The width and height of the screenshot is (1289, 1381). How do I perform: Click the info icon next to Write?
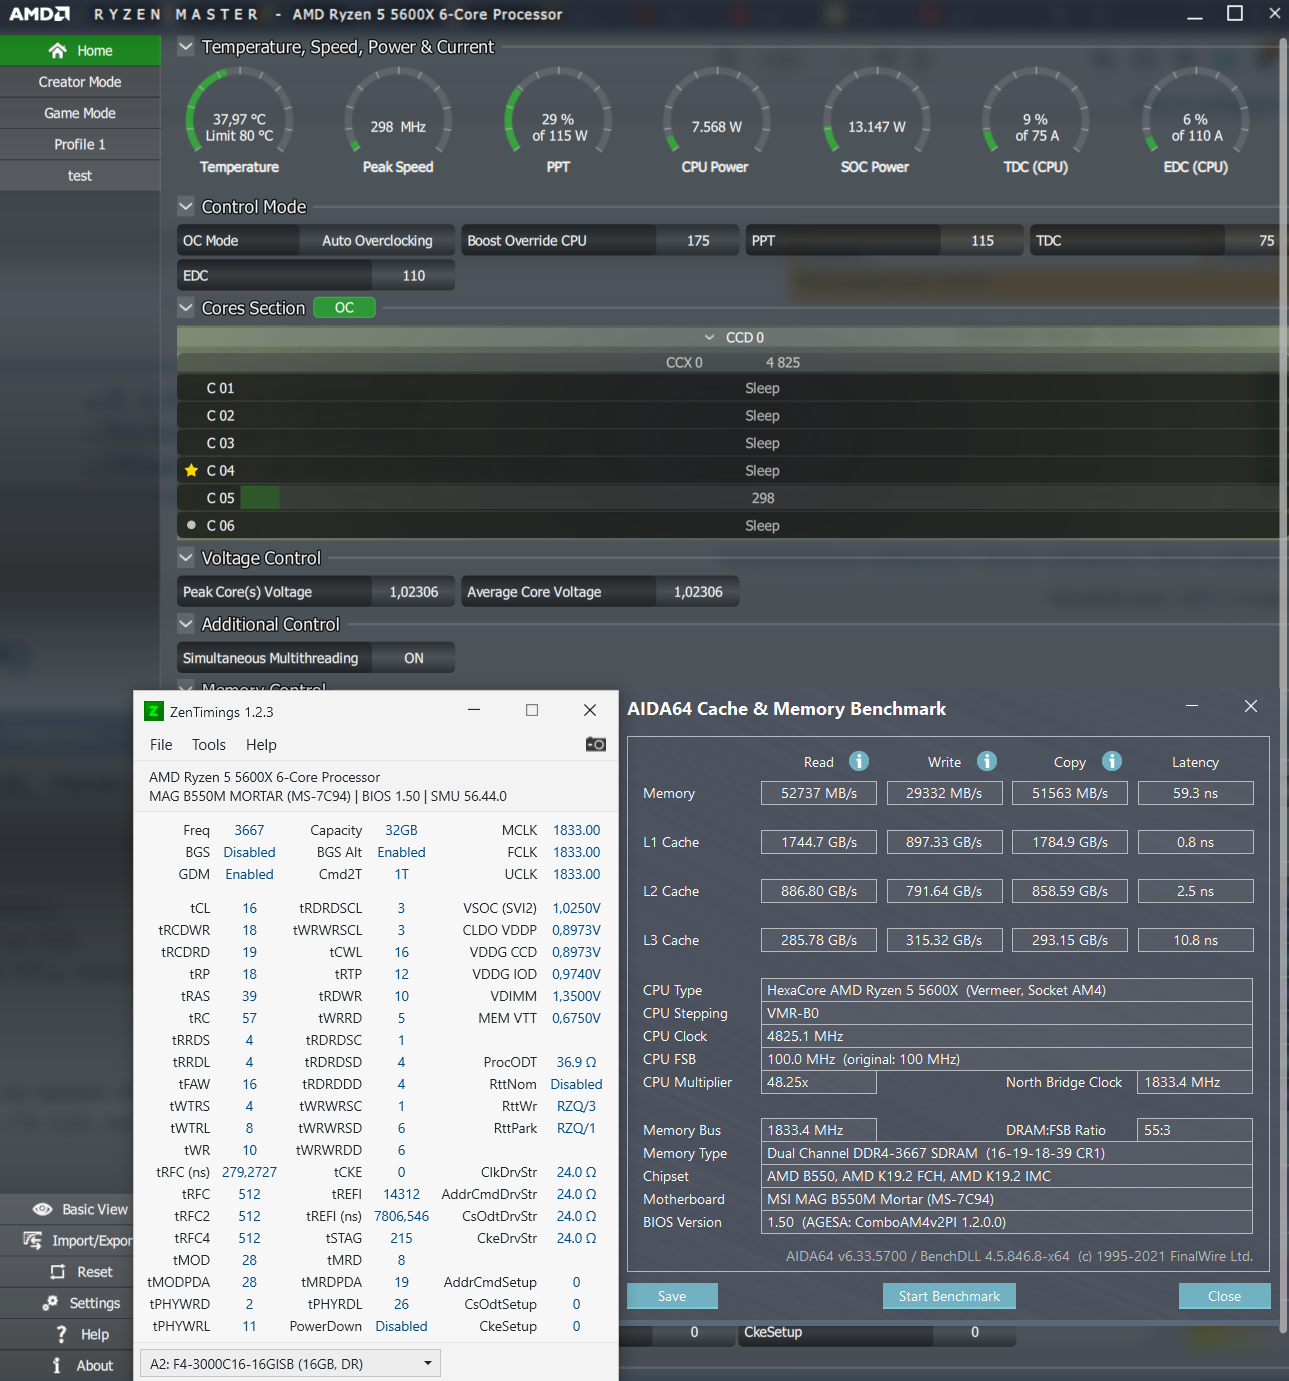point(987,761)
